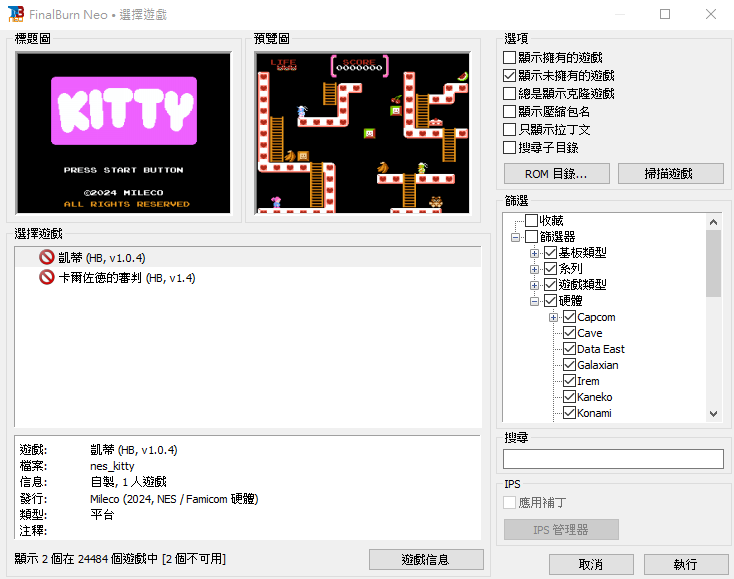Uncheck the 系列 filter checkbox
Image resolution: width=734 pixels, height=579 pixels.
click(550, 269)
